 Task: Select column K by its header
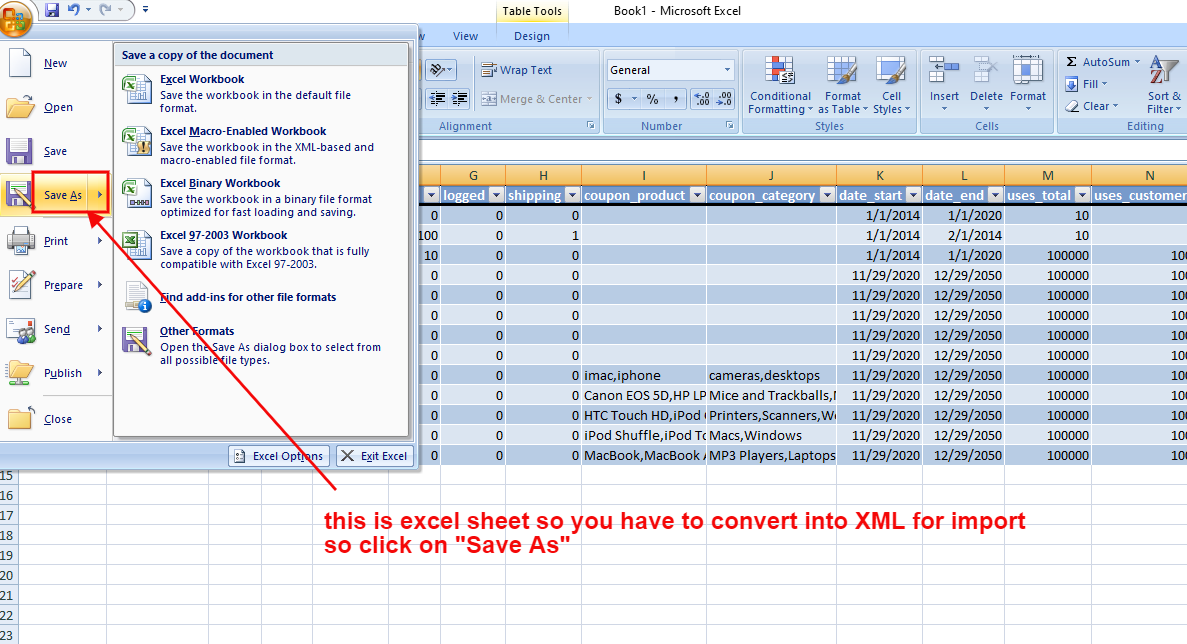880,176
